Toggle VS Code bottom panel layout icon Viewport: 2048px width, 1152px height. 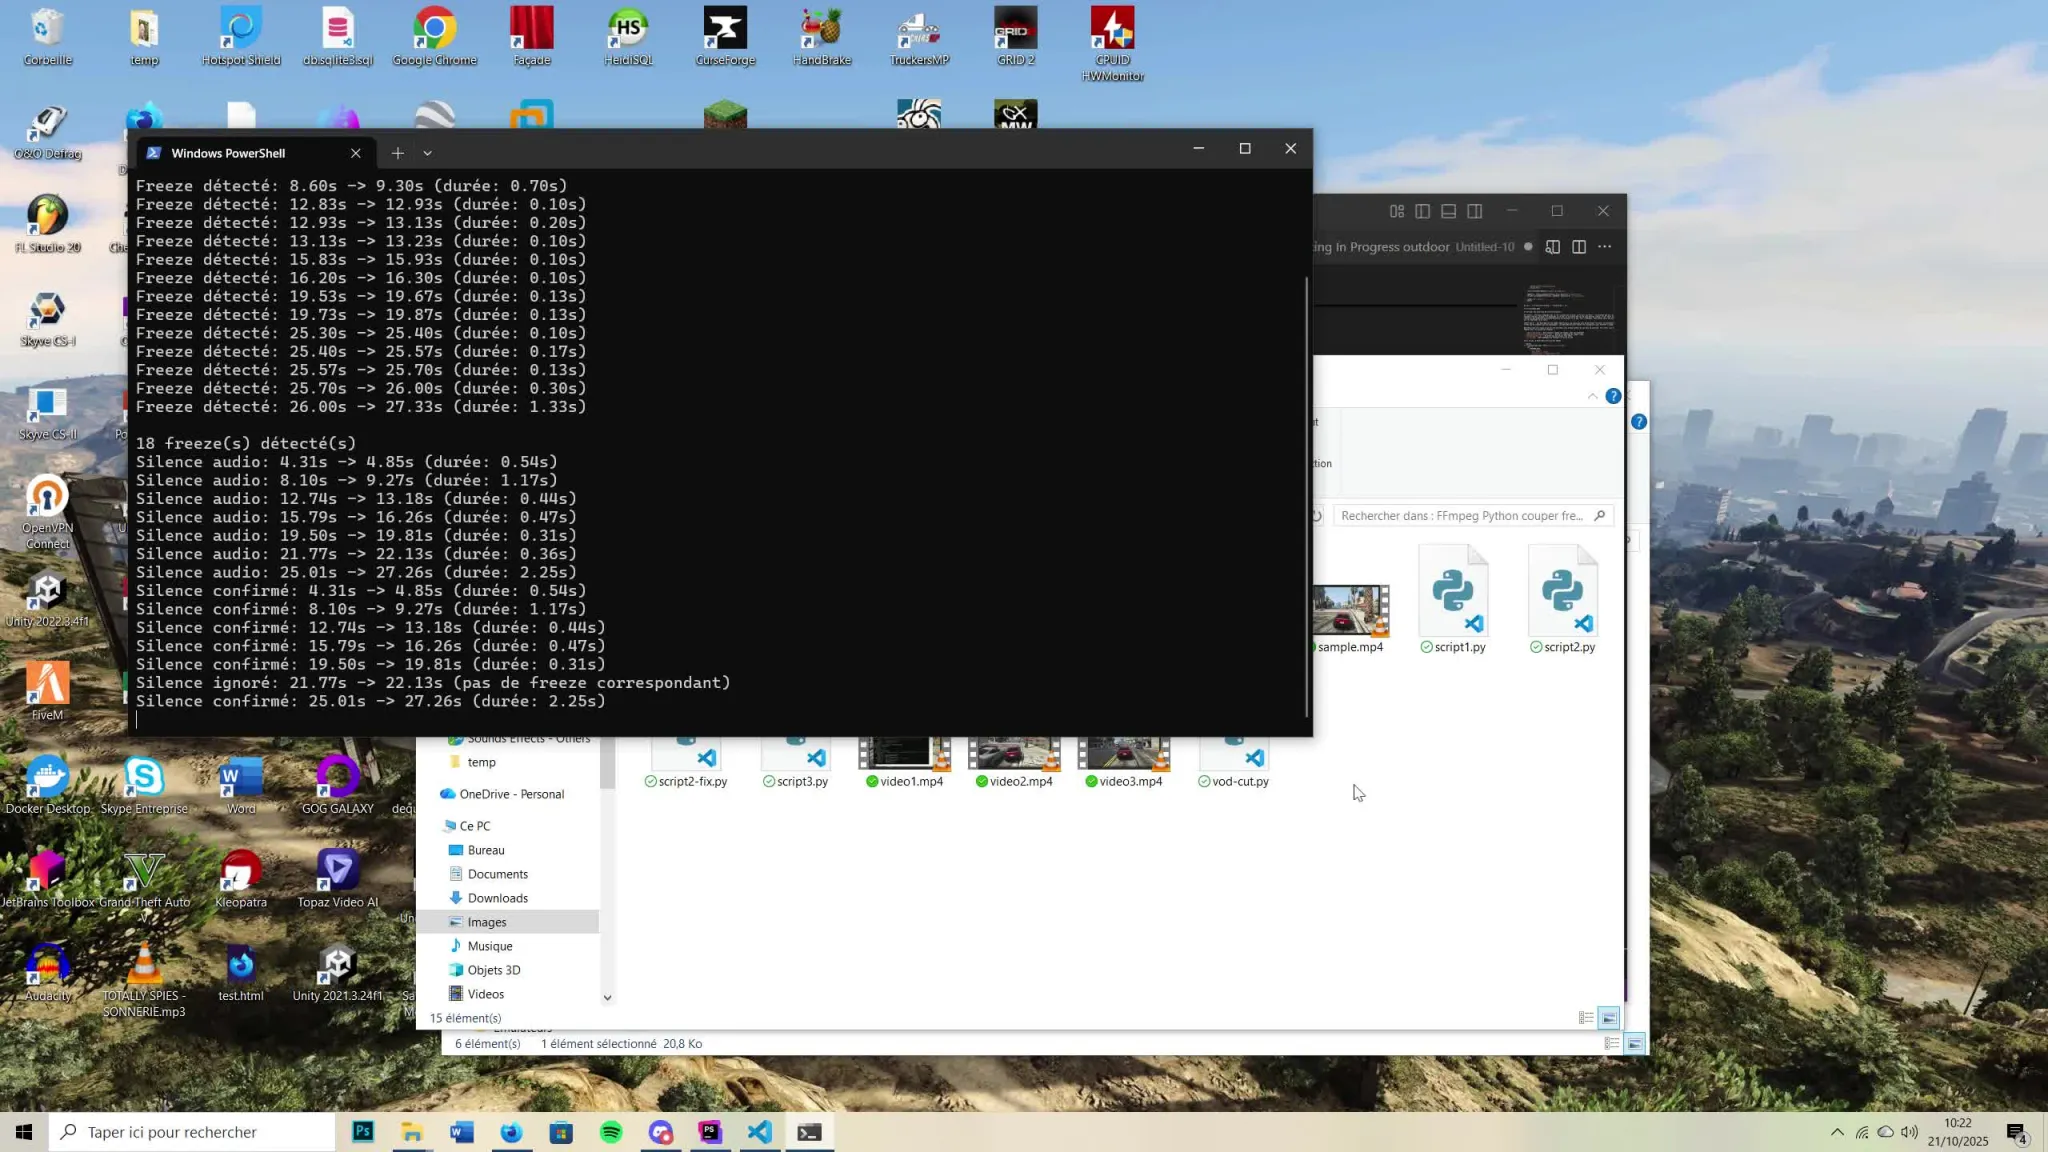[x=1448, y=211]
